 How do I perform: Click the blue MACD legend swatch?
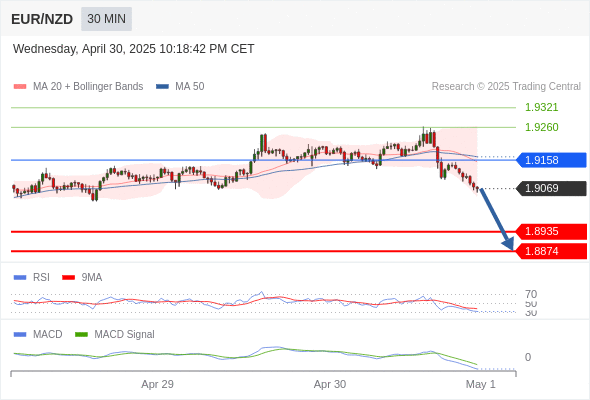coord(20,335)
